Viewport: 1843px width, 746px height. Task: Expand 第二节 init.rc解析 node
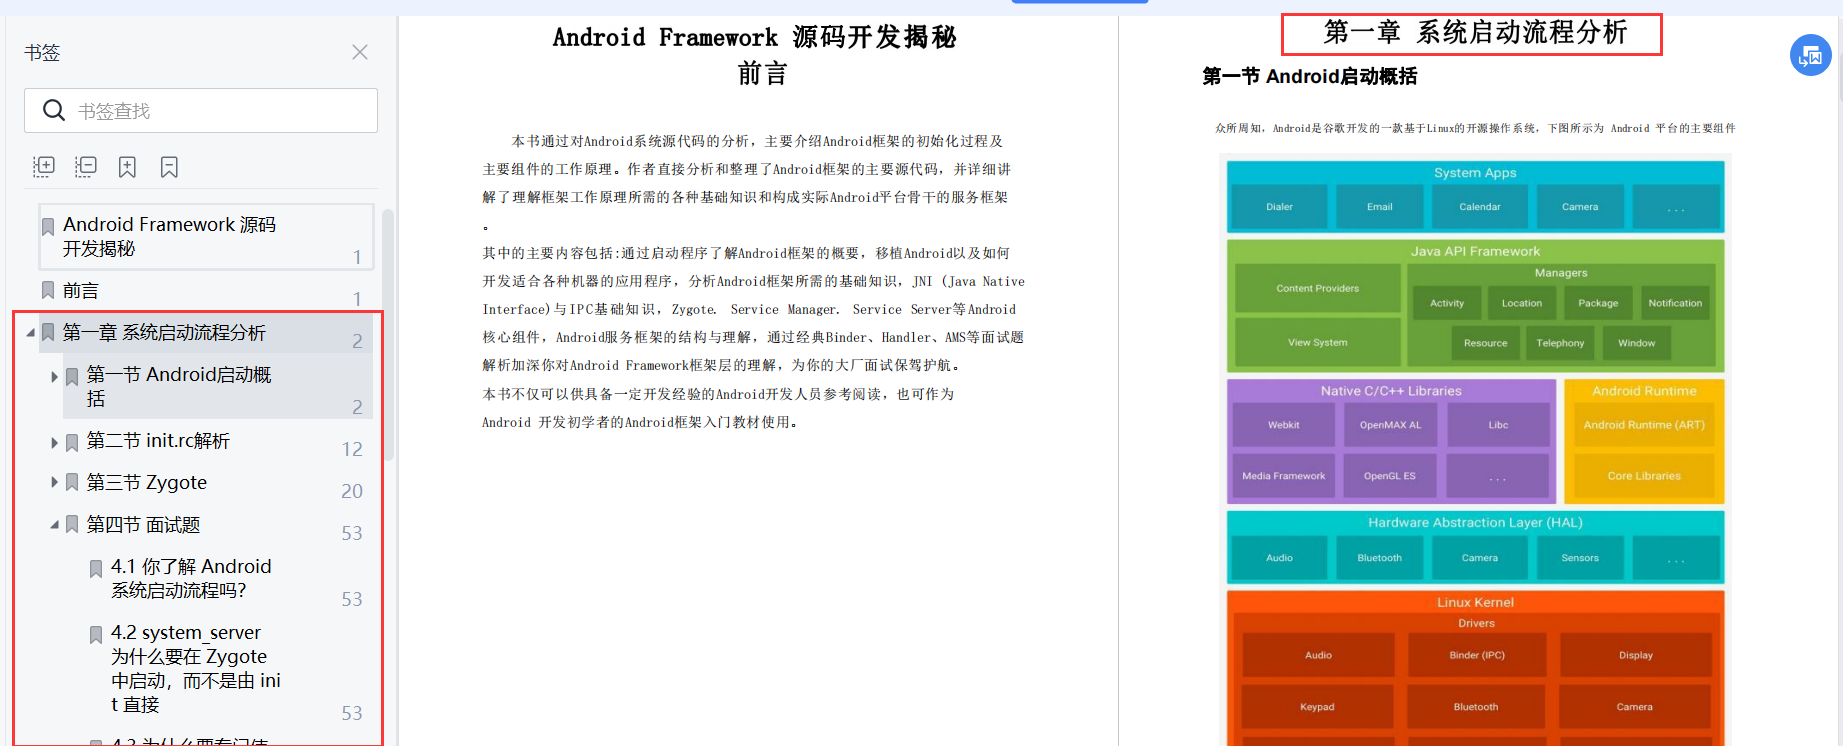point(55,442)
